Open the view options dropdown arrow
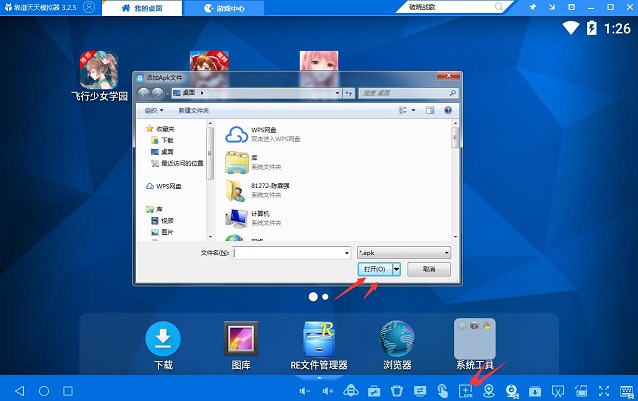This screenshot has width=638, height=401. 414,110
